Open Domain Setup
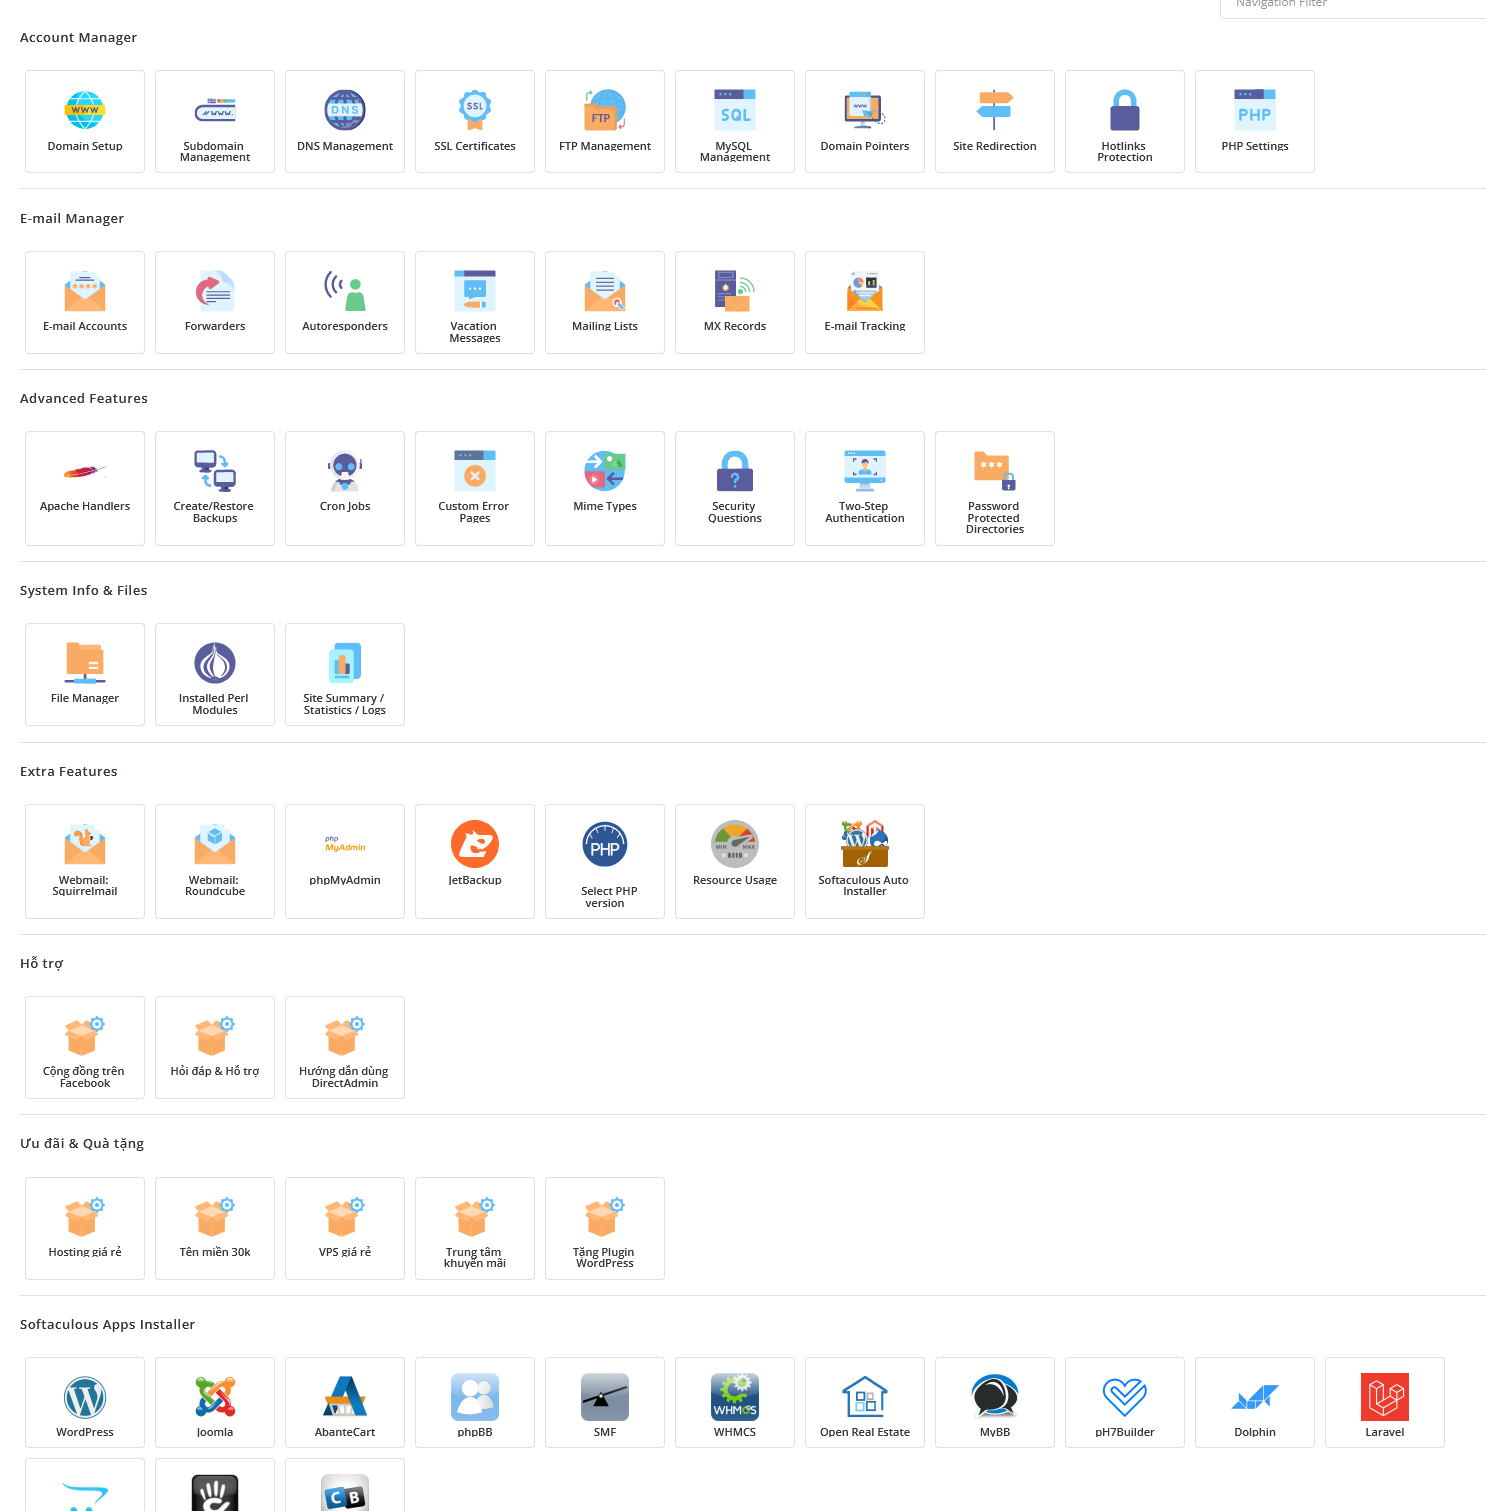1486x1511 pixels. point(85,121)
